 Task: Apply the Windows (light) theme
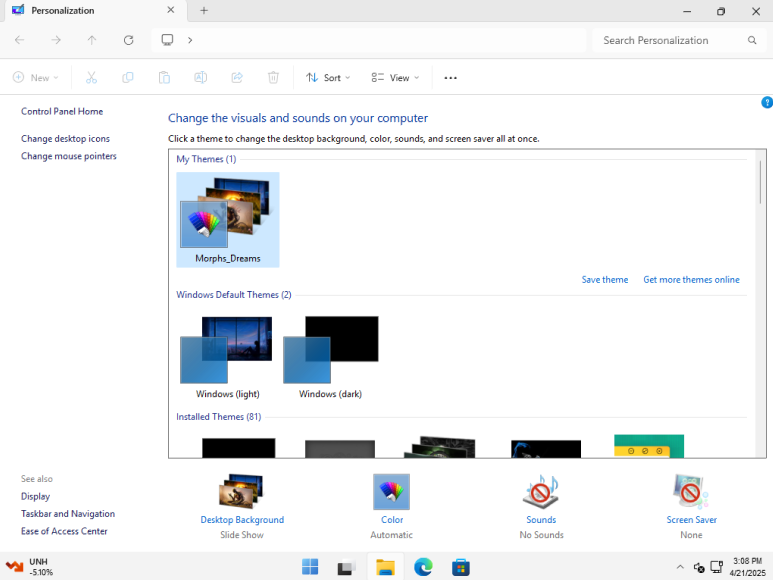227,357
